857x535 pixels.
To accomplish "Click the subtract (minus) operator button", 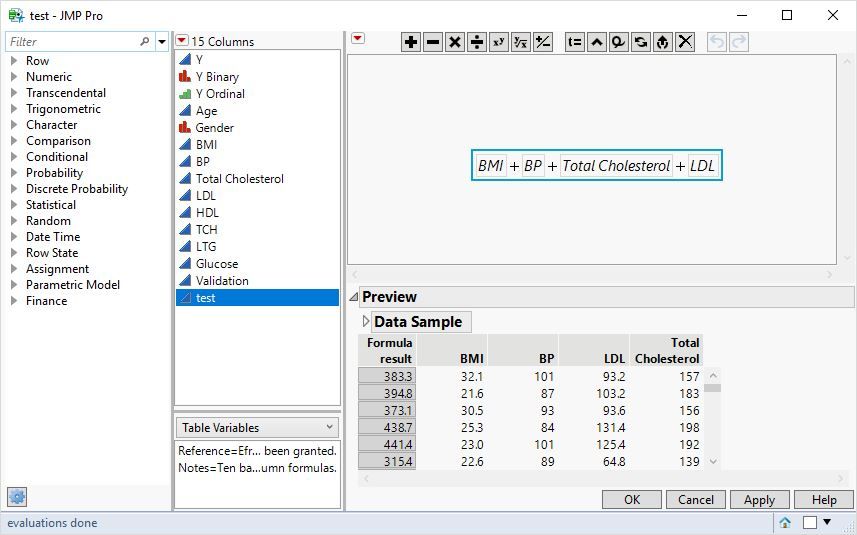I will point(433,42).
